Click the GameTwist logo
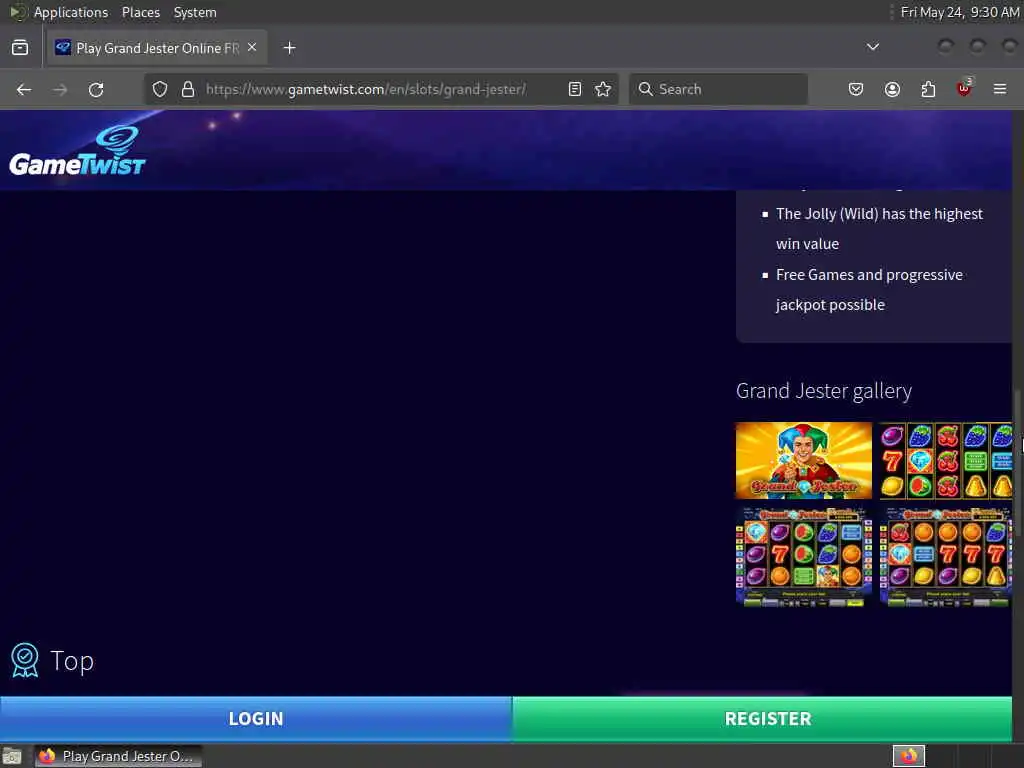This screenshot has height=768, width=1024. pyautogui.click(x=77, y=151)
